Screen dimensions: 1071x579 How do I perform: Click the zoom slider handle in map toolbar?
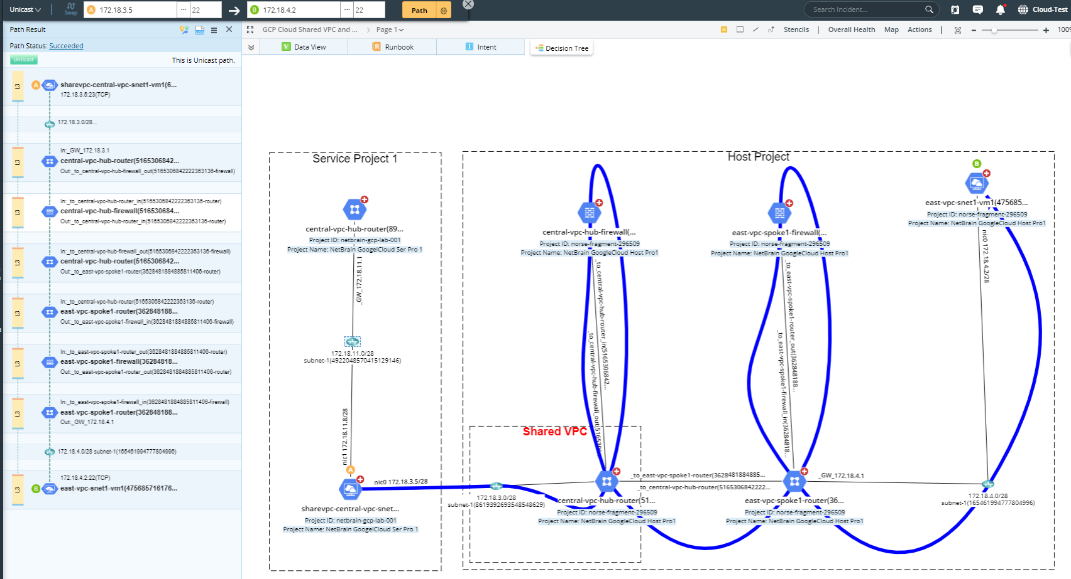point(994,30)
